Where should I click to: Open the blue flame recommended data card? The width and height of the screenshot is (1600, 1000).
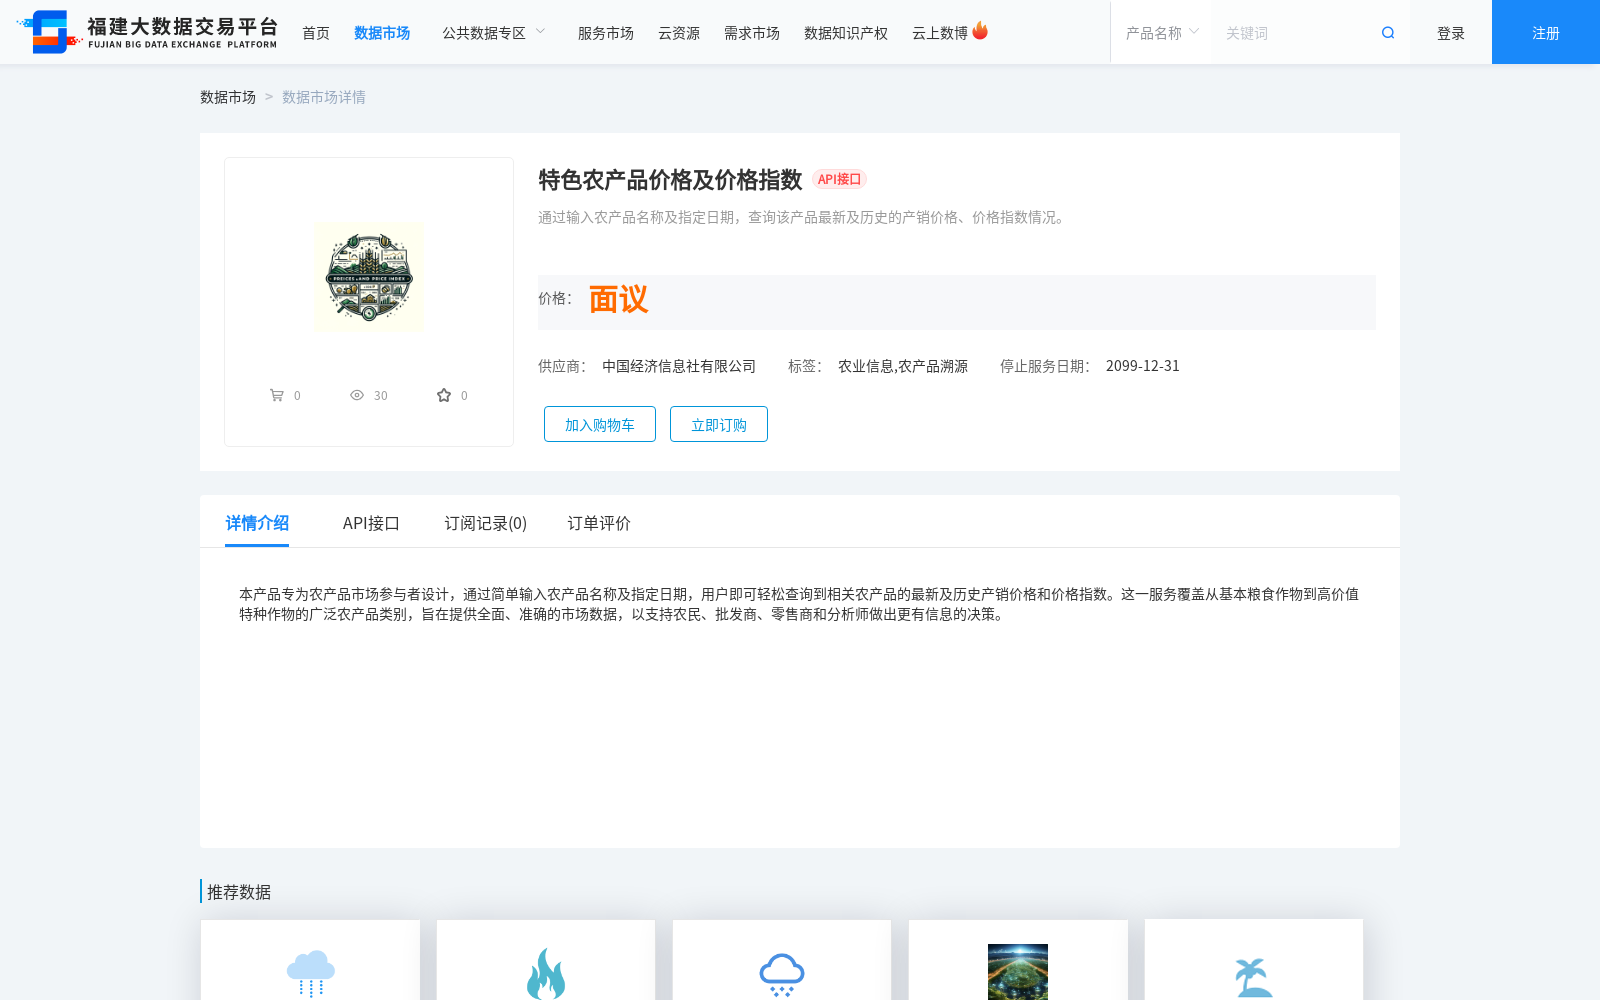pyautogui.click(x=546, y=960)
